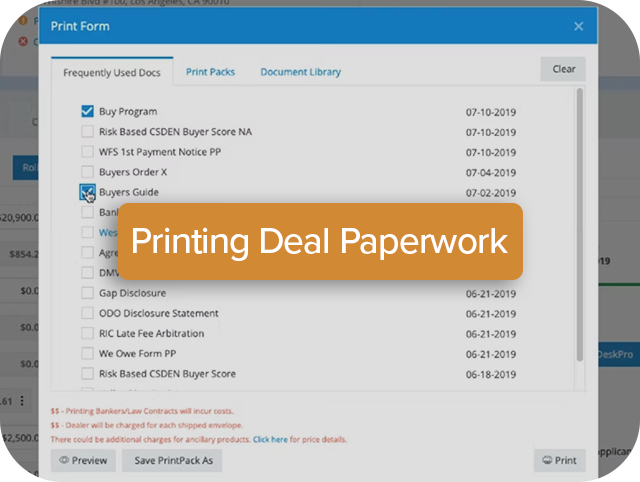Click the Clear button
640x482 pixels.
point(563,69)
